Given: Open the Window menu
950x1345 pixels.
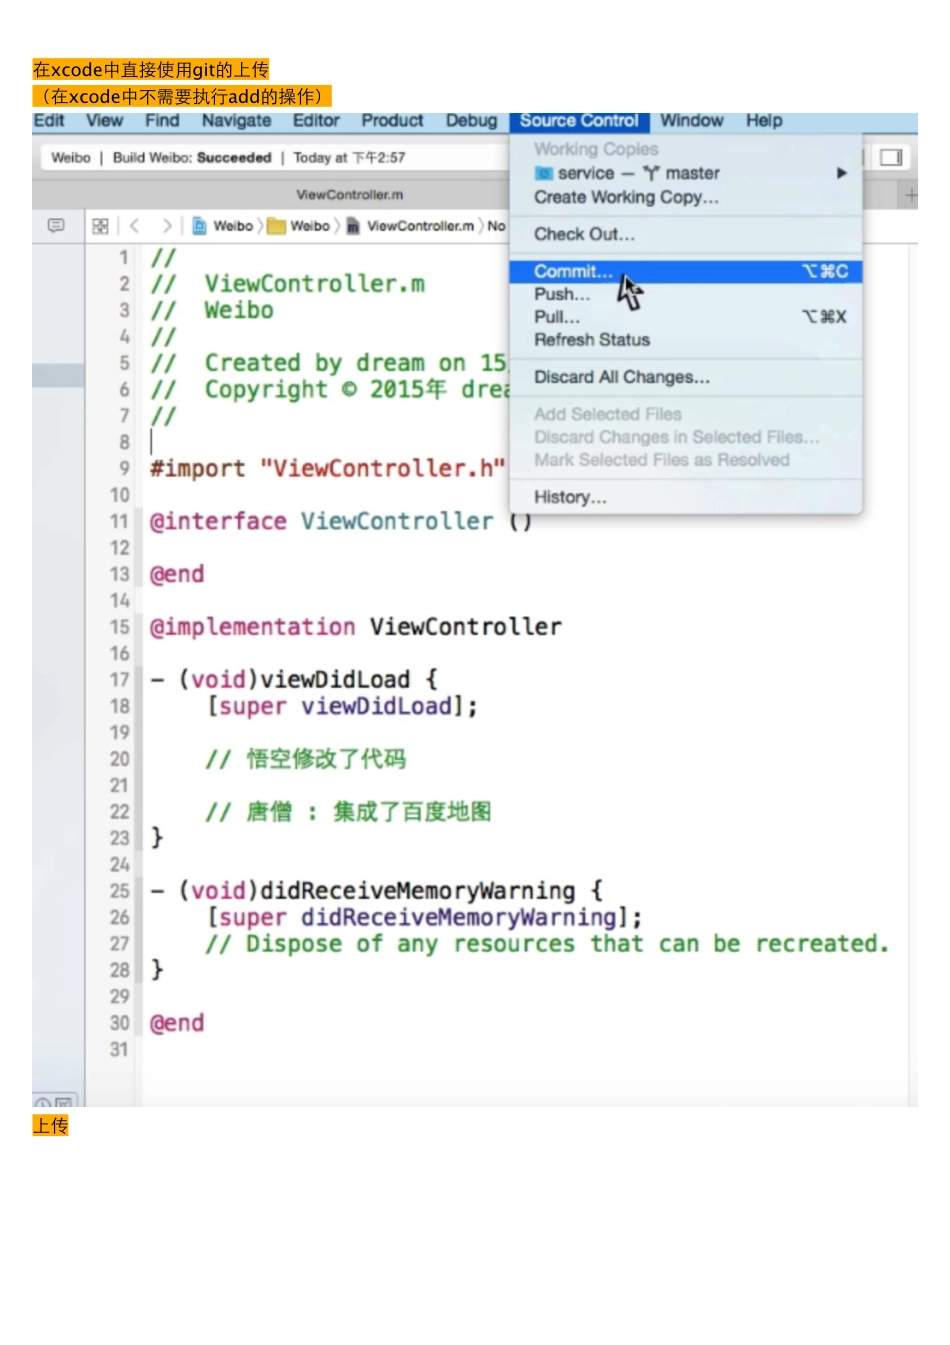Looking at the screenshot, I should 691,121.
